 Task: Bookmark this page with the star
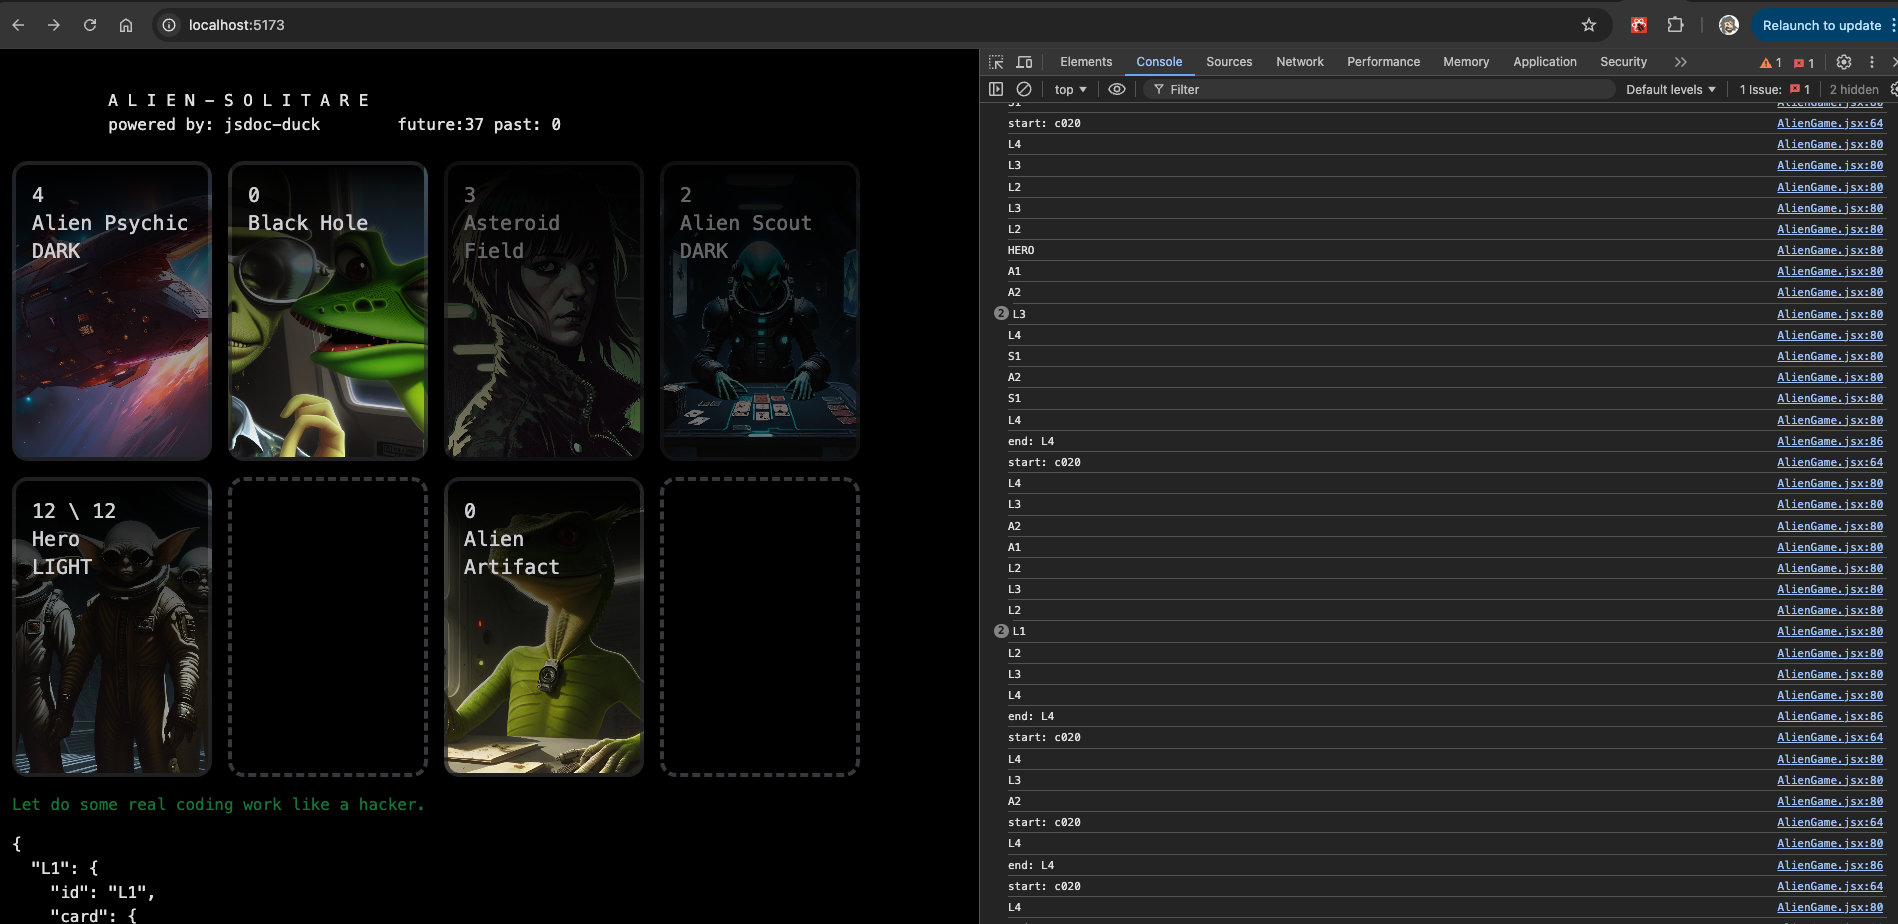point(1589,25)
